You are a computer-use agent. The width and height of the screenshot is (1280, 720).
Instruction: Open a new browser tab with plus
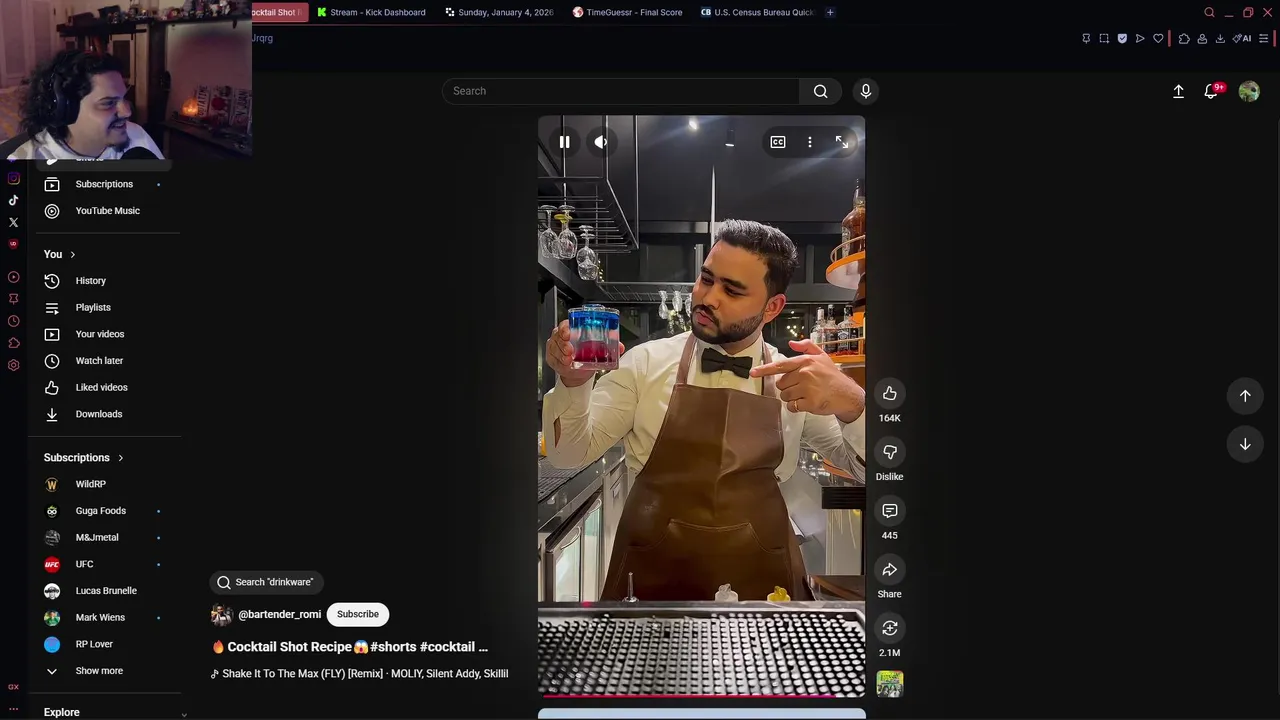click(x=831, y=12)
